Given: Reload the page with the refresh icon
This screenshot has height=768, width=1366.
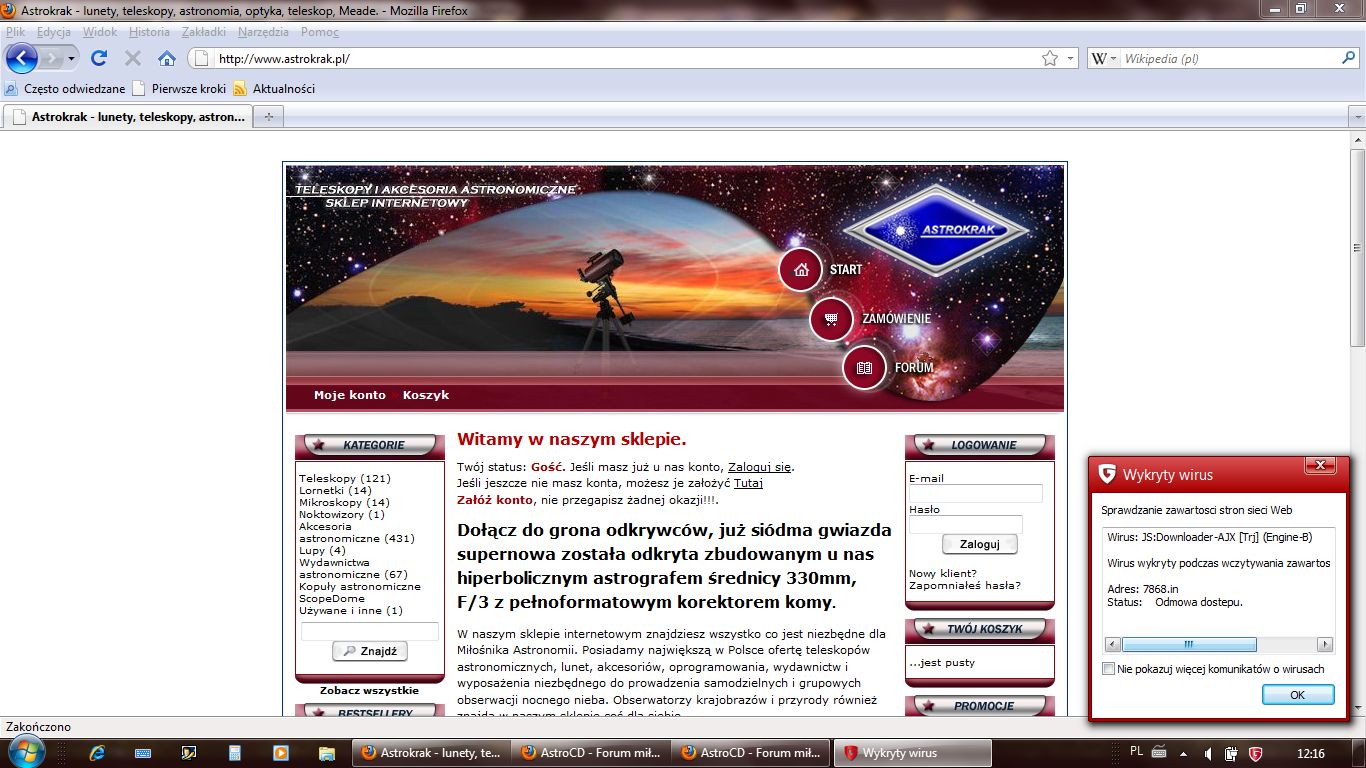Looking at the screenshot, I should click(98, 58).
